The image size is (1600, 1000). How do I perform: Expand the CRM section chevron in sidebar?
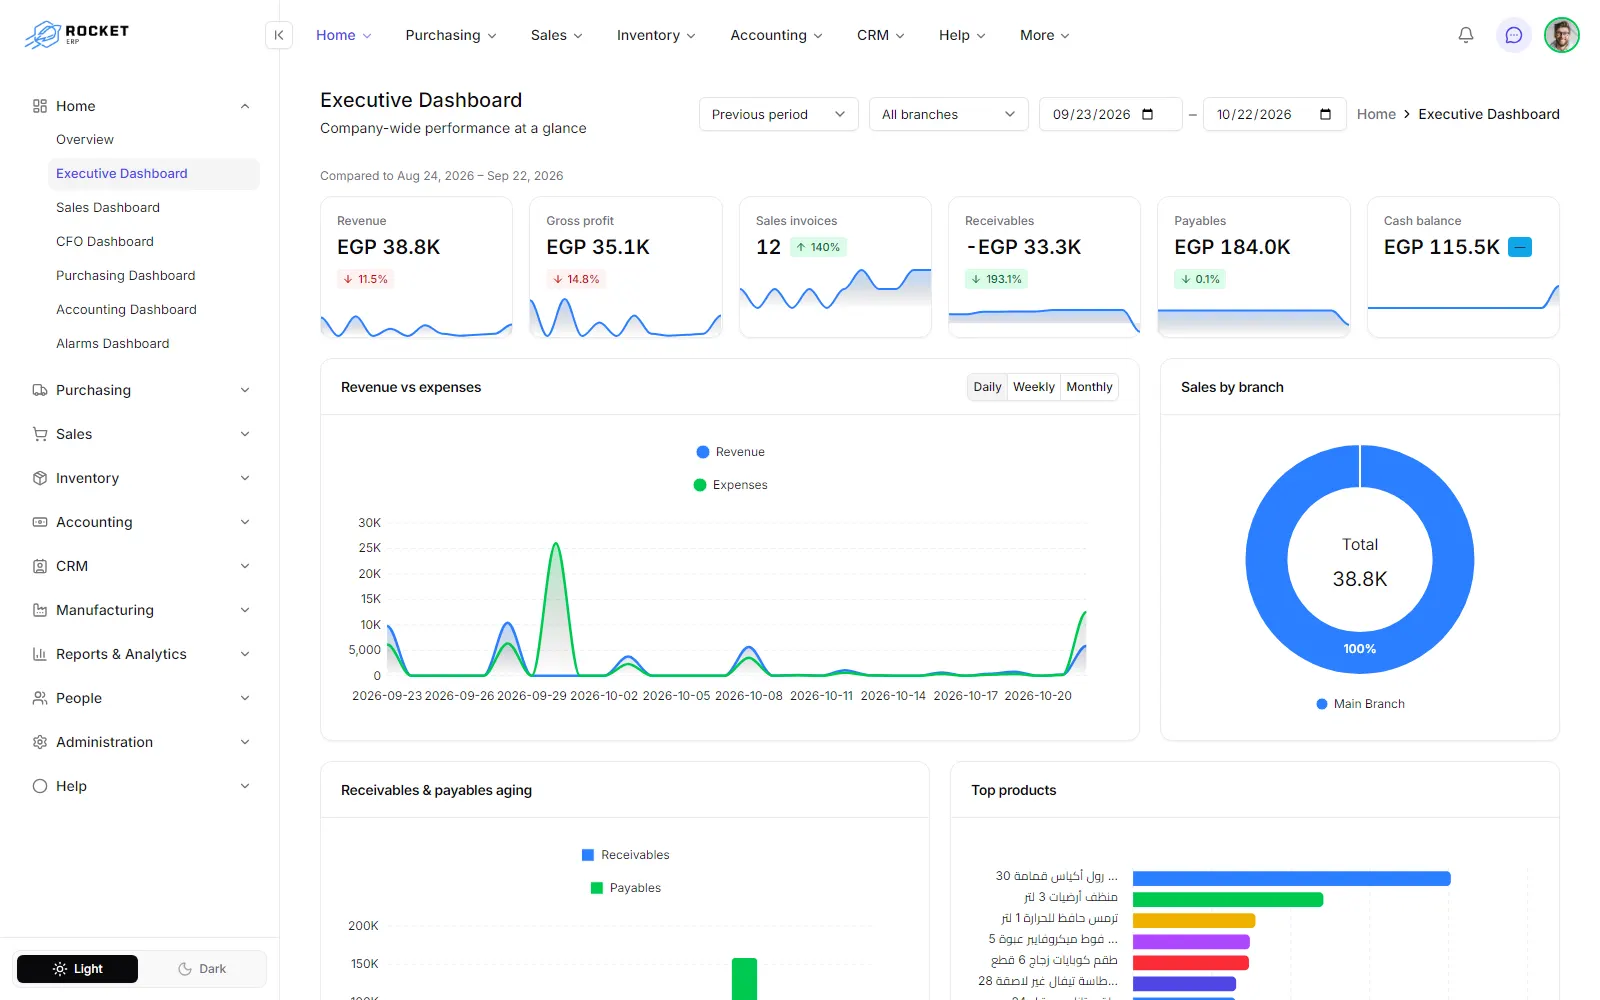coord(245,566)
